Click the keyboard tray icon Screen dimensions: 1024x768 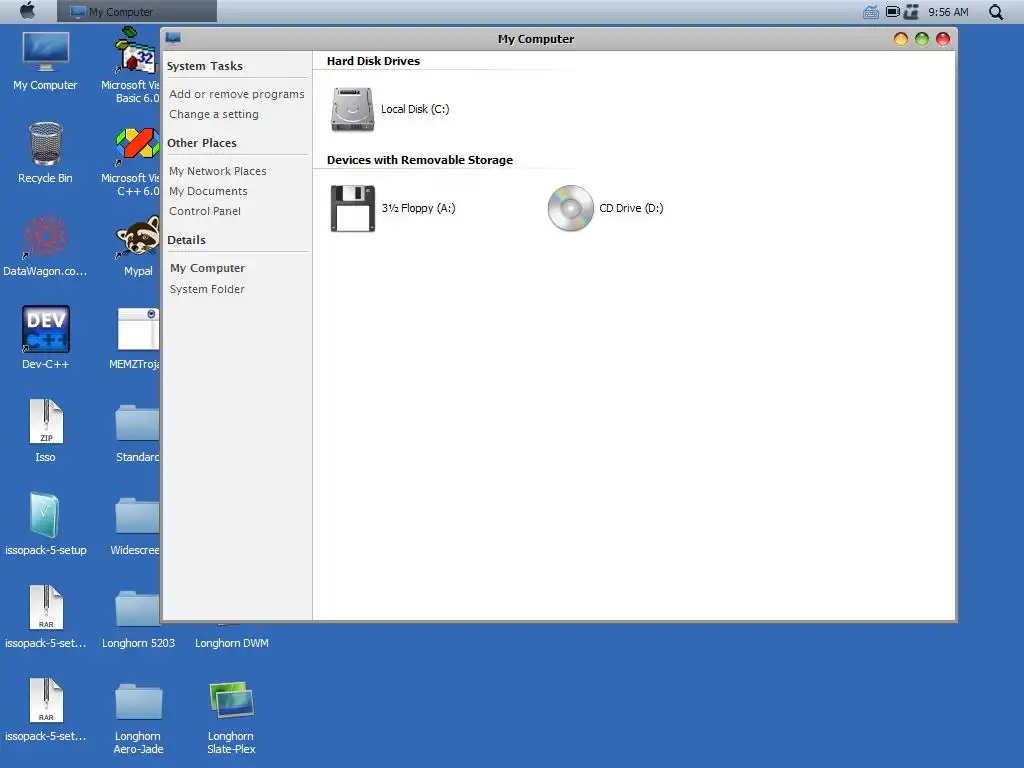pos(871,12)
